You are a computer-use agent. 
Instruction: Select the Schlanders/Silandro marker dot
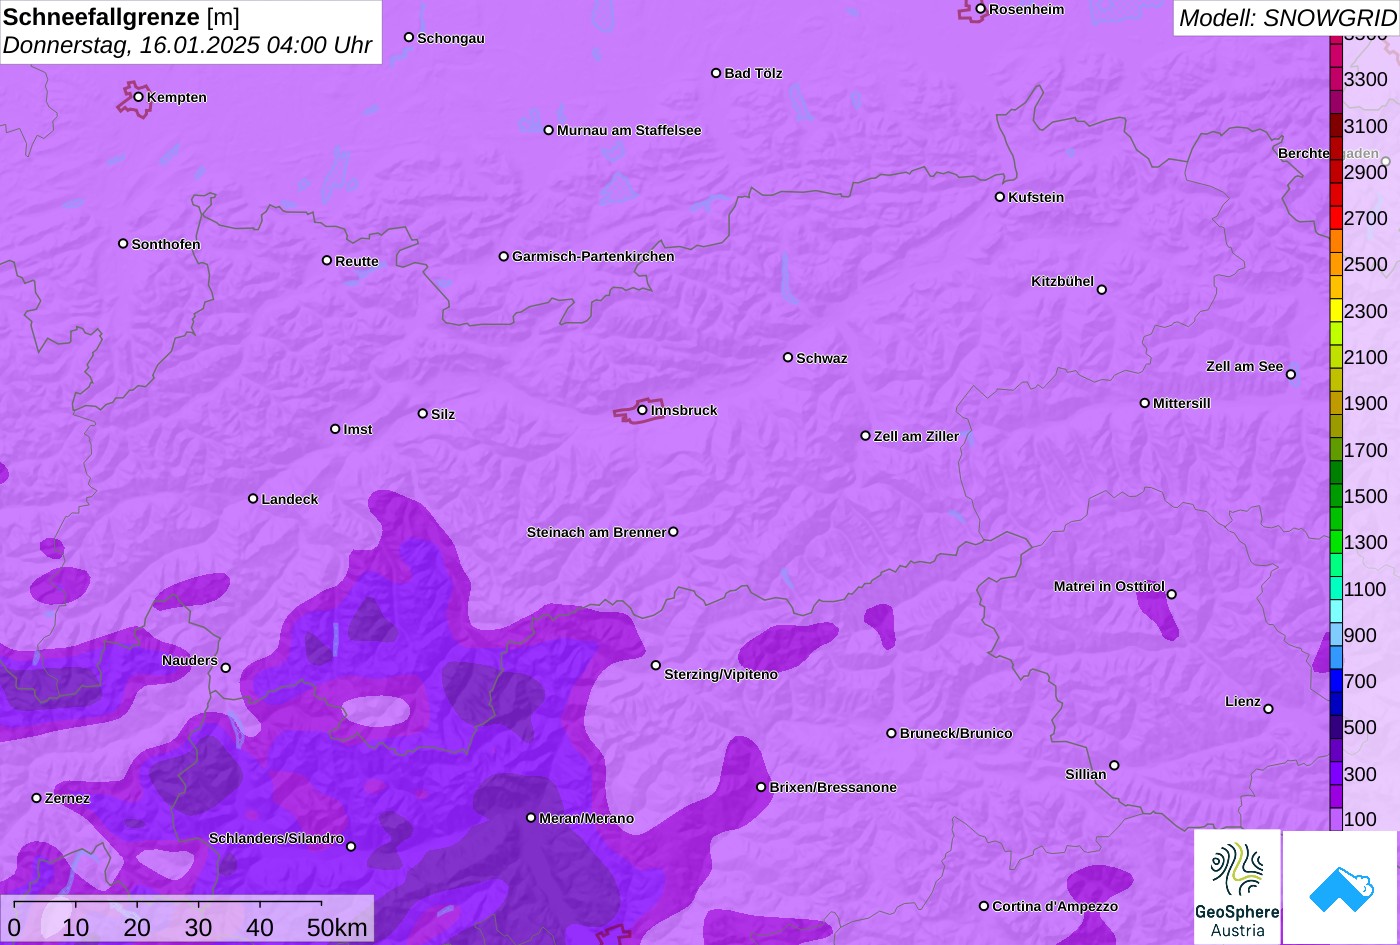[x=351, y=847]
